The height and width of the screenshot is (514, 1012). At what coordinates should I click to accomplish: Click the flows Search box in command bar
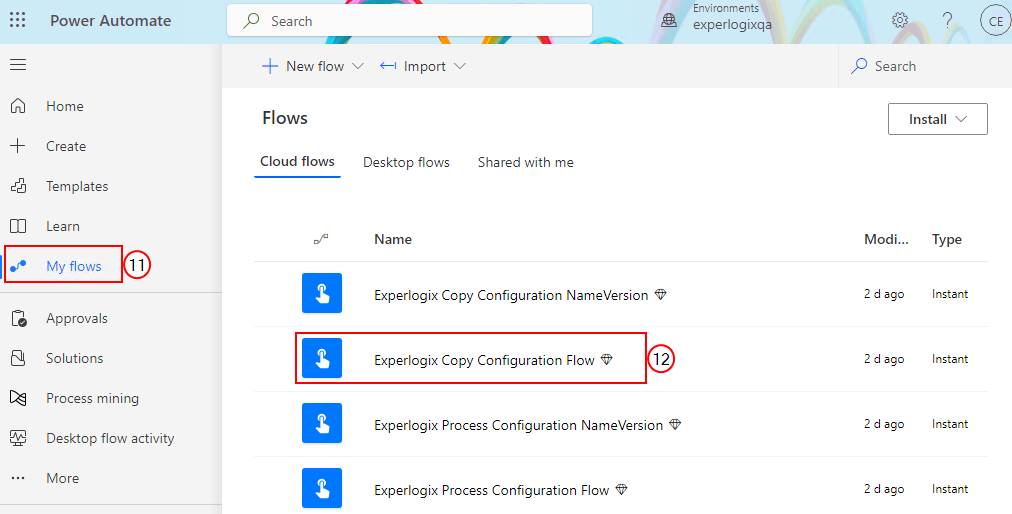click(925, 66)
